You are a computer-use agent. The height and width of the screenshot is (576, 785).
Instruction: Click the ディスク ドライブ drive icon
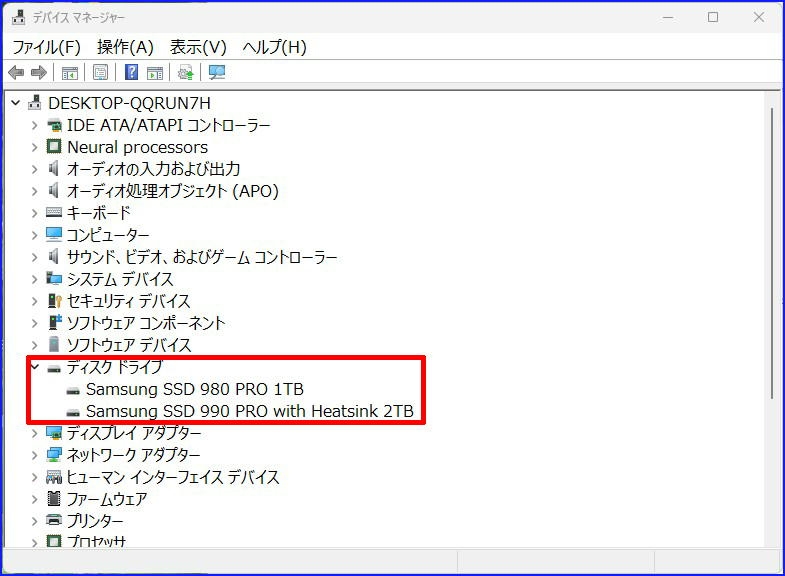tap(54, 369)
